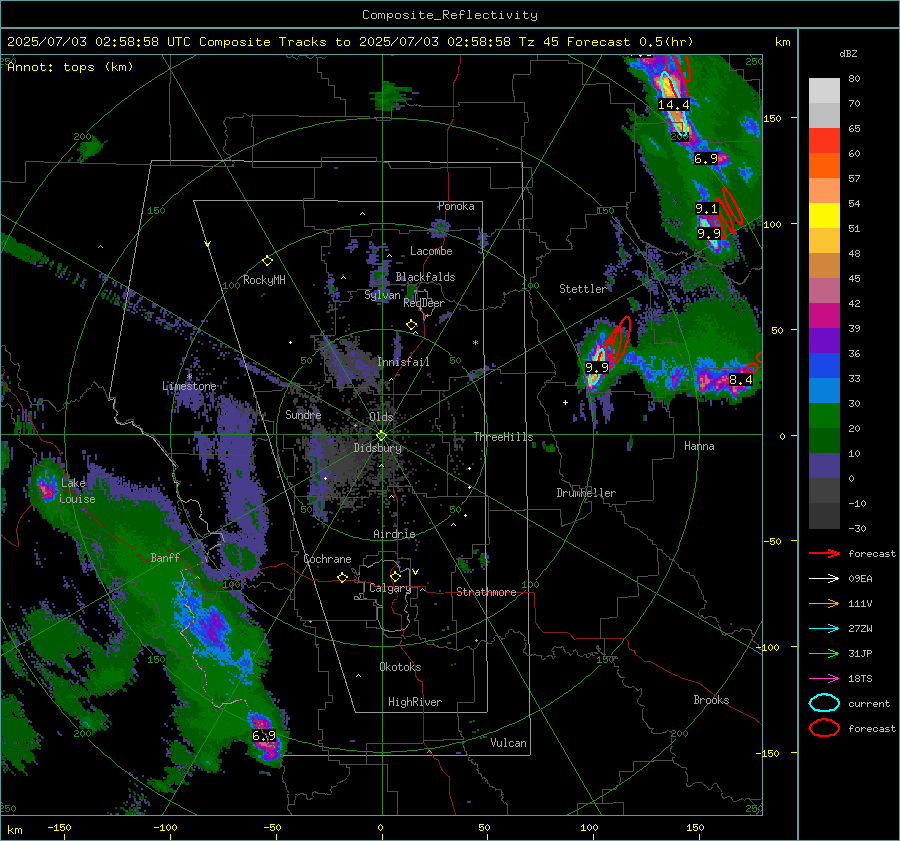This screenshot has height=841, width=900.
Task: Click the cyan current ellipse legend icon
Action: tap(824, 703)
